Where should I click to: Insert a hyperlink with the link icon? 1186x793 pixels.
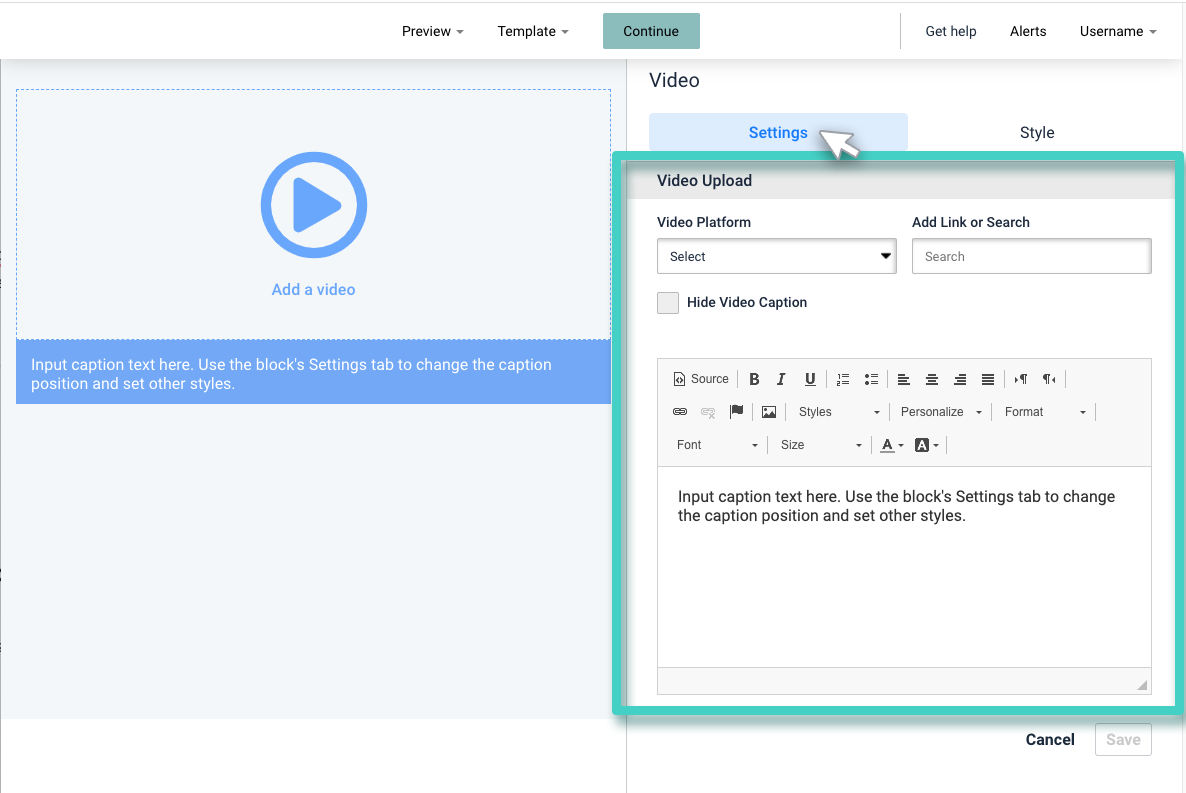680,412
